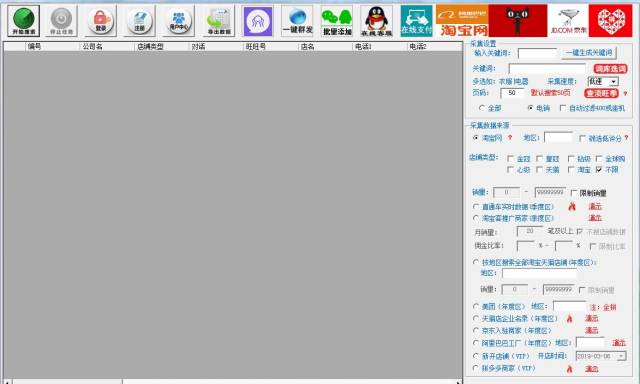Open the Tmall black cat logo
The width and height of the screenshot is (640, 384).
coord(518,20)
